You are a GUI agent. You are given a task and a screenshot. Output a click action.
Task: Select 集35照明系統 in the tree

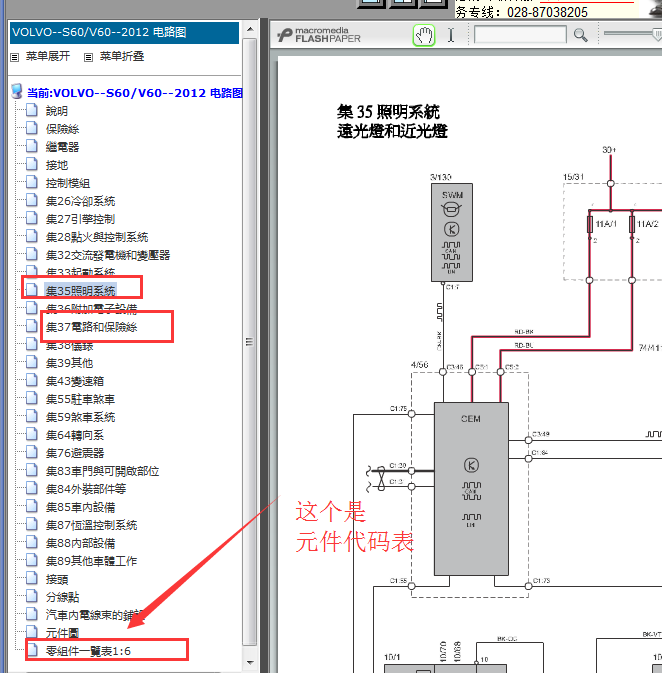[80, 291]
